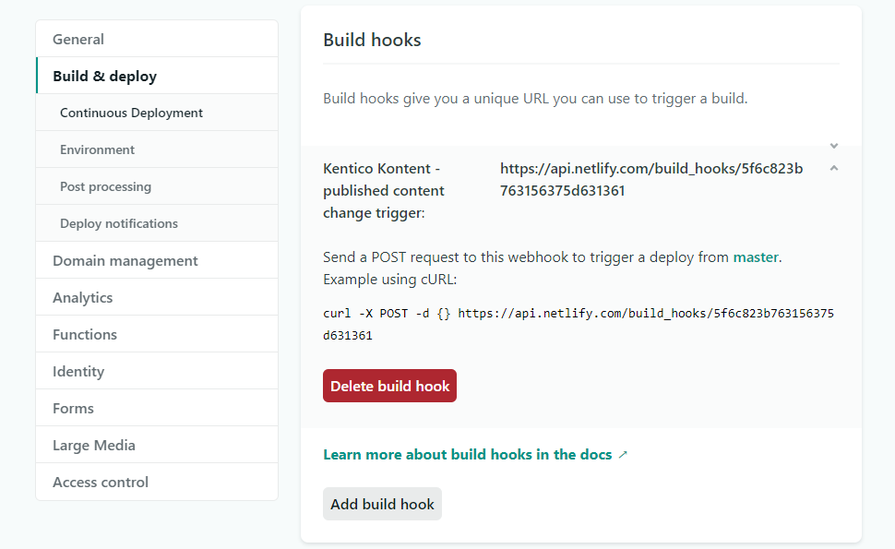Open Access control settings
This screenshot has height=549, width=895.
point(100,483)
